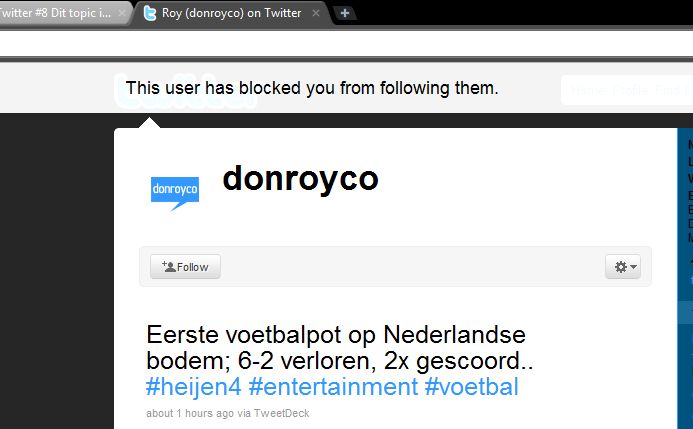Screen dimensions: 693x429
Task: Click the faded Home link in top navigation
Action: point(590,91)
